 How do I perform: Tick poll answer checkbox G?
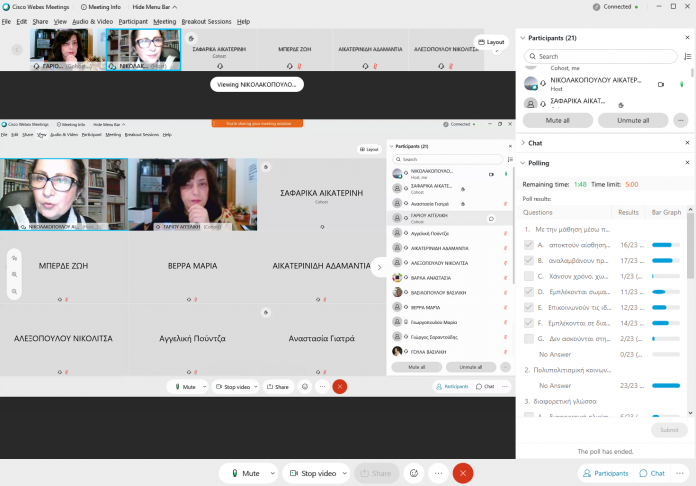point(528,339)
